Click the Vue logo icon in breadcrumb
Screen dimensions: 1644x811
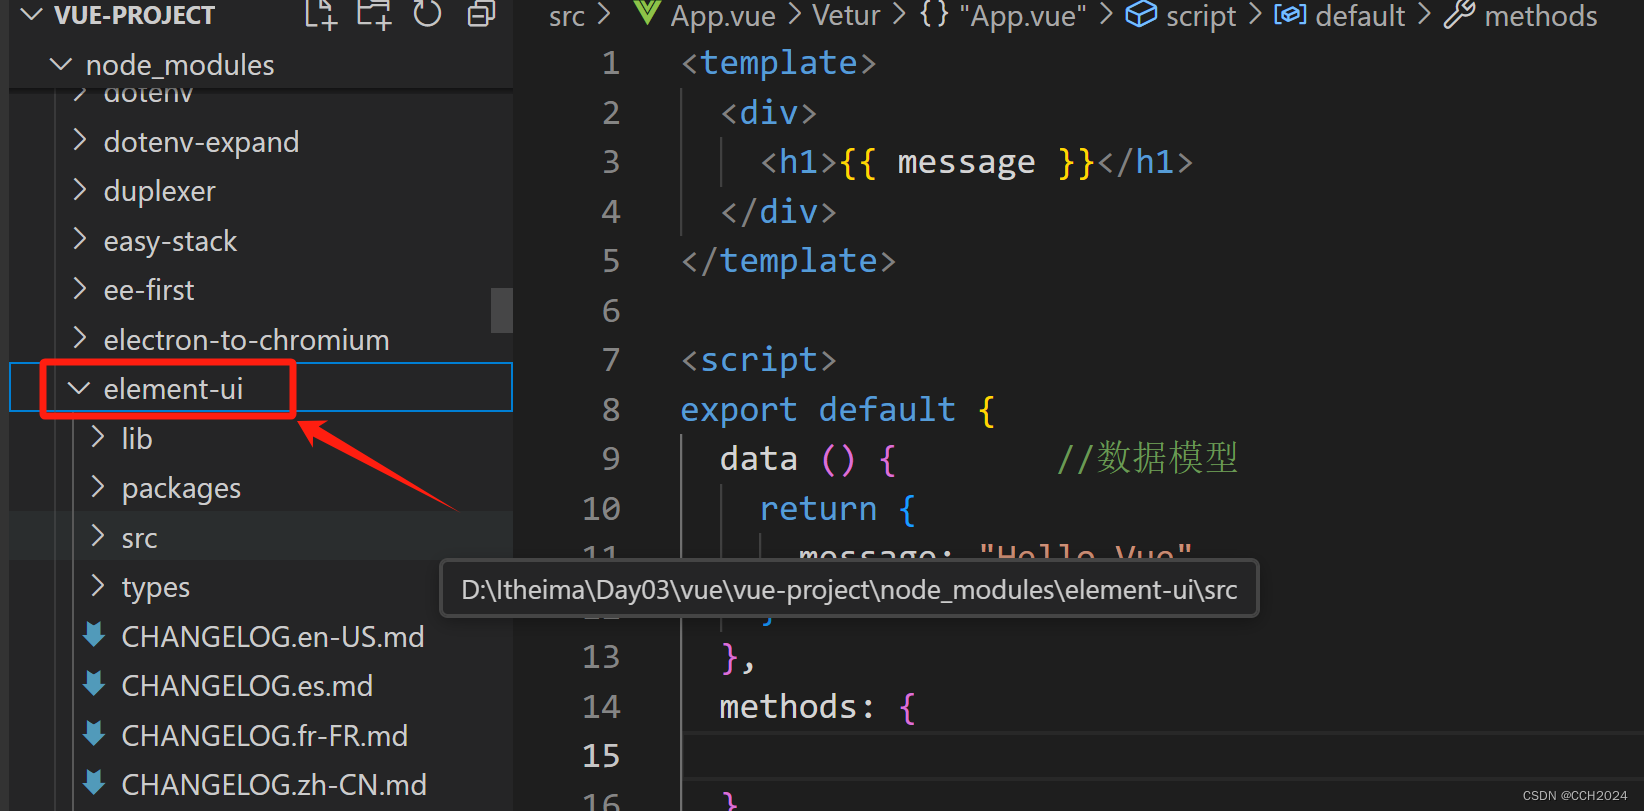pos(647,13)
